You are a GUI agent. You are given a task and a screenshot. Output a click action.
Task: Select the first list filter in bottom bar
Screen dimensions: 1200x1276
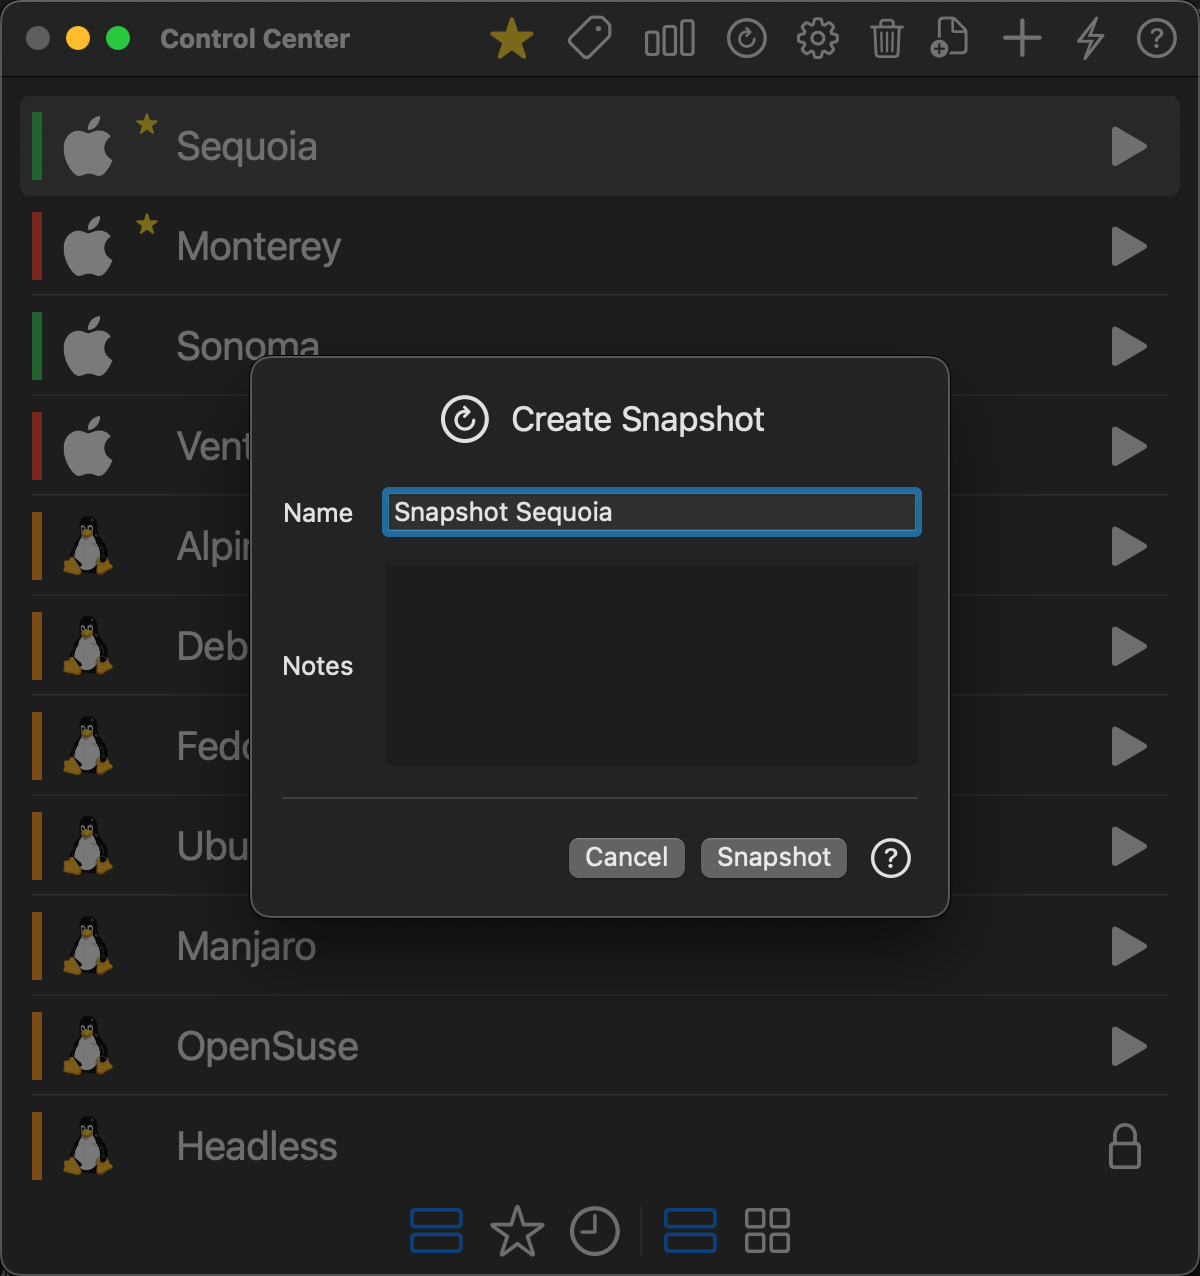[x=436, y=1231]
